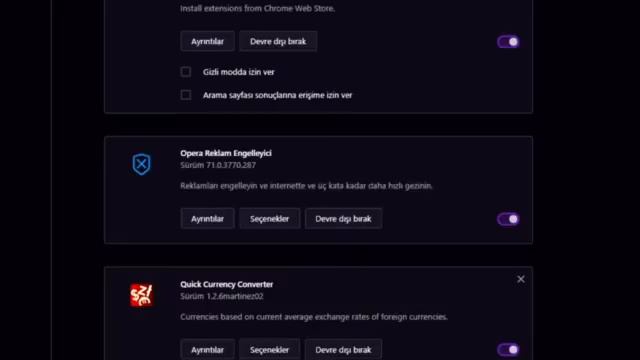Viewport: 640px width, 360px height.
Task: Turn off Quick Currency Converter toggle switch
Action: [x=508, y=350]
